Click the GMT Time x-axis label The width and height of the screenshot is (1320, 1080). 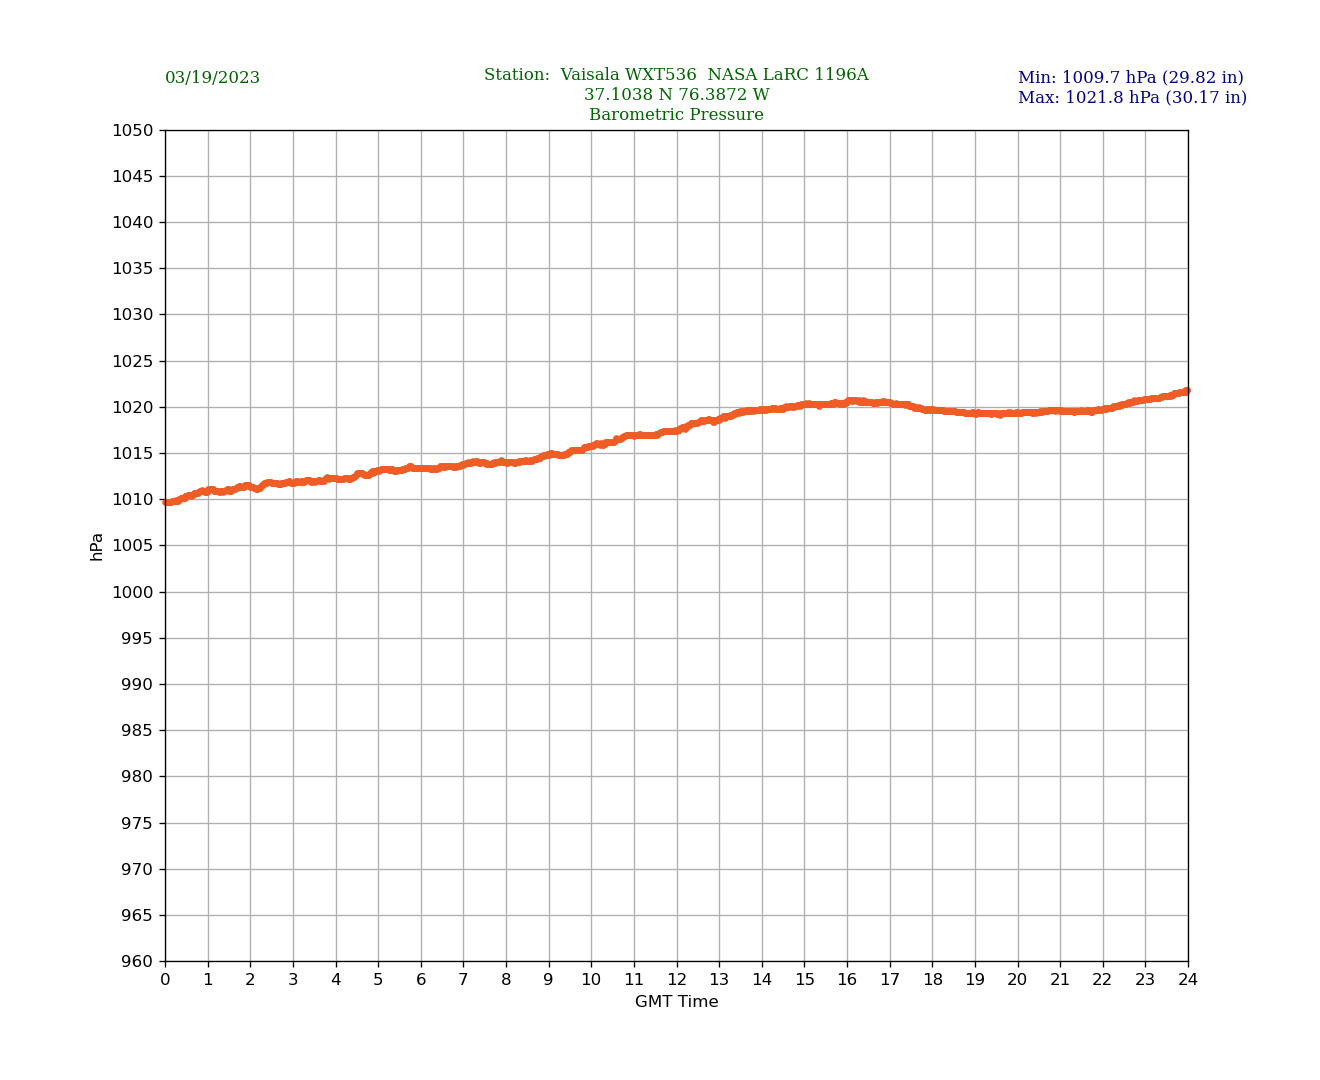click(676, 1002)
